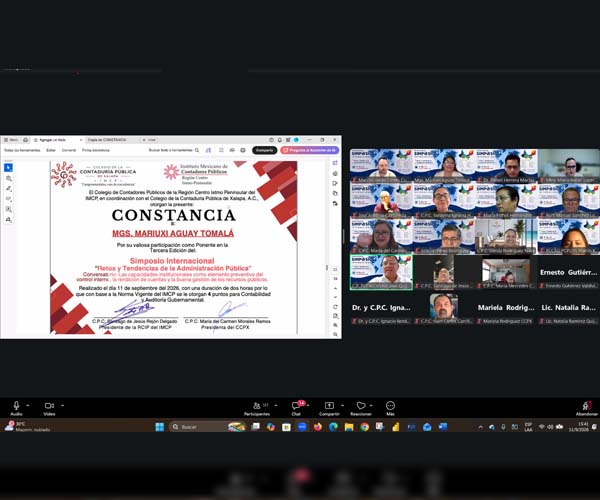Select the 'Ernesto Gutiérr...' participant tile
Viewport: 600px width, 500px height.
568,272
